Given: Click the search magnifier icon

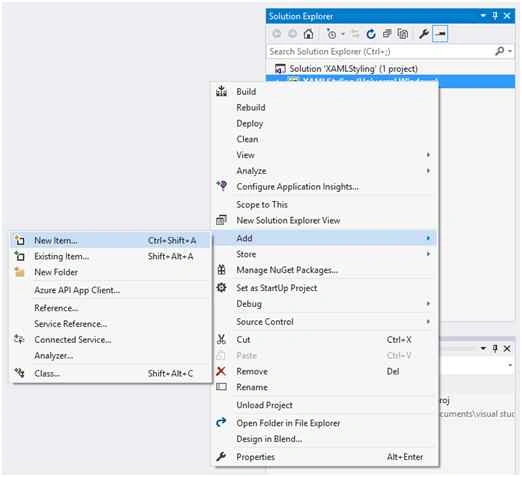Looking at the screenshot, I should (499, 51).
